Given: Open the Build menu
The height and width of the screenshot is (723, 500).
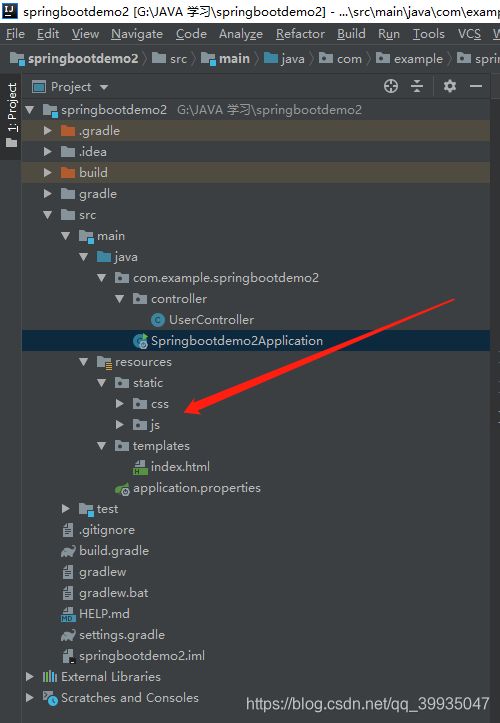Looking at the screenshot, I should [351, 34].
